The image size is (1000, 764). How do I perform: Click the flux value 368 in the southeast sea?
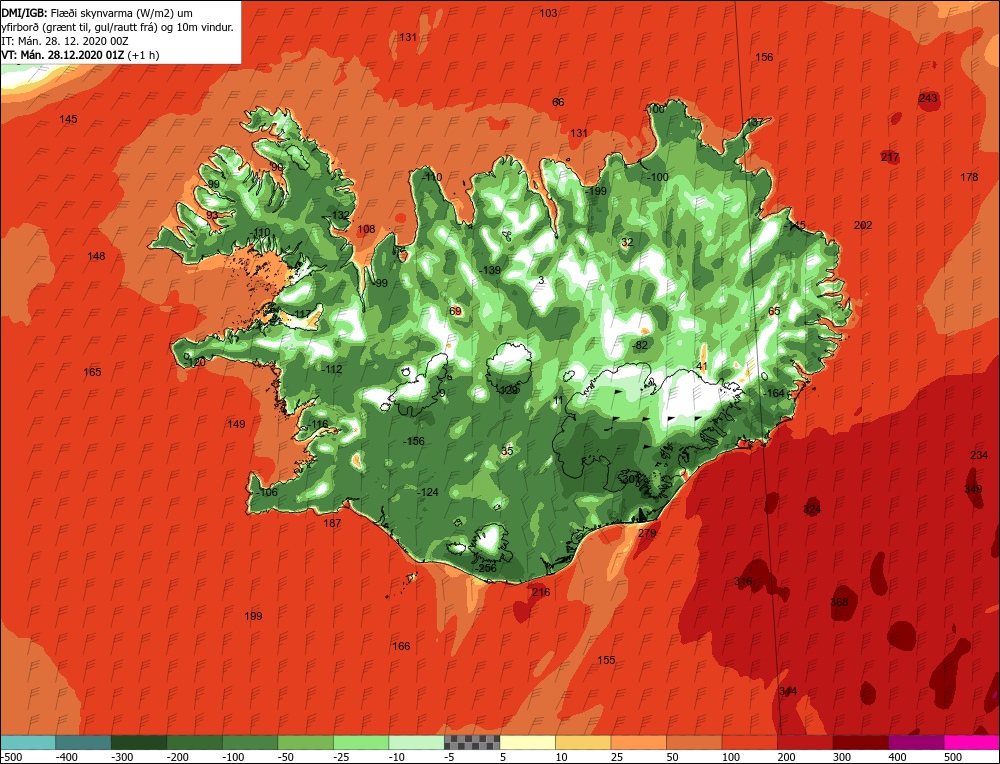(x=839, y=602)
